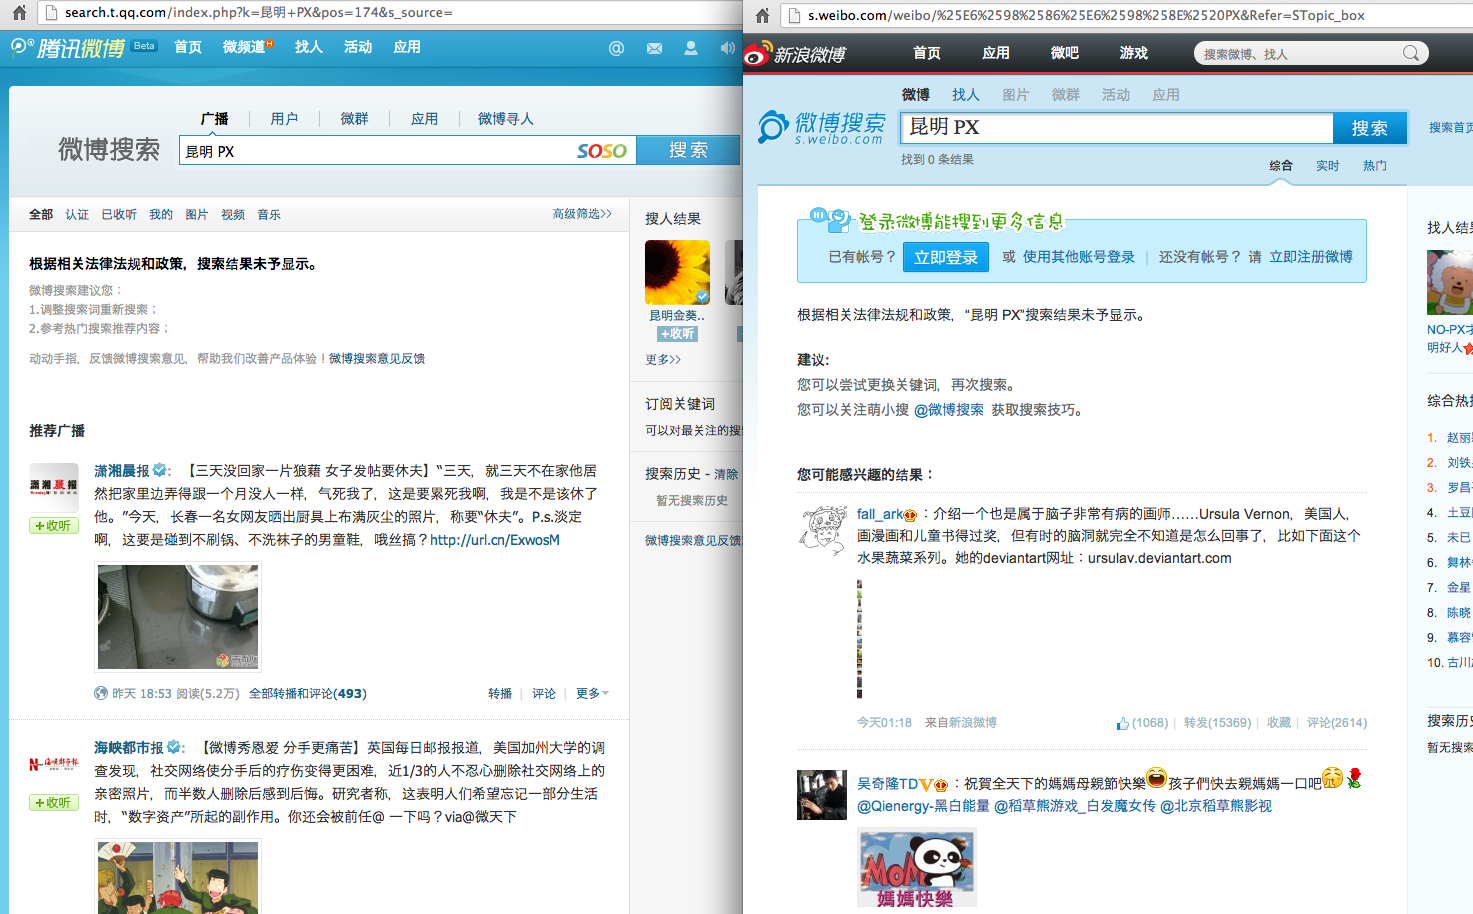Click the Tencent Weibo logo
Viewport: 1473px width, 914px height.
tap(68, 48)
